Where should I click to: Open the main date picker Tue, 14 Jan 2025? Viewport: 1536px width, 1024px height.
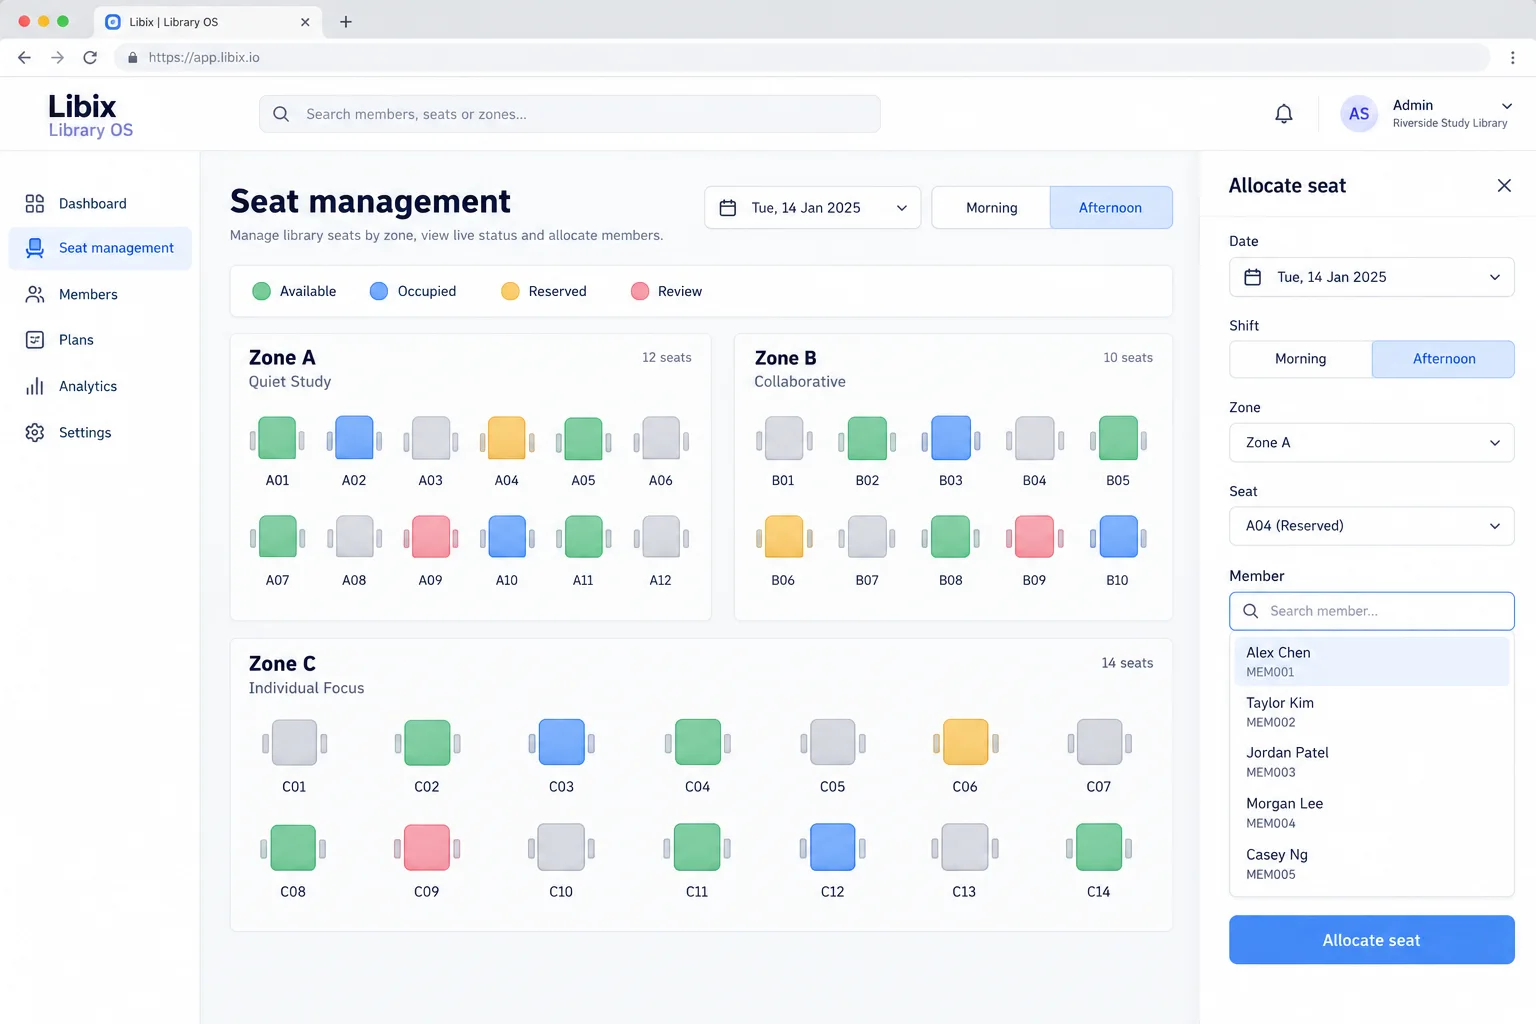tap(812, 208)
